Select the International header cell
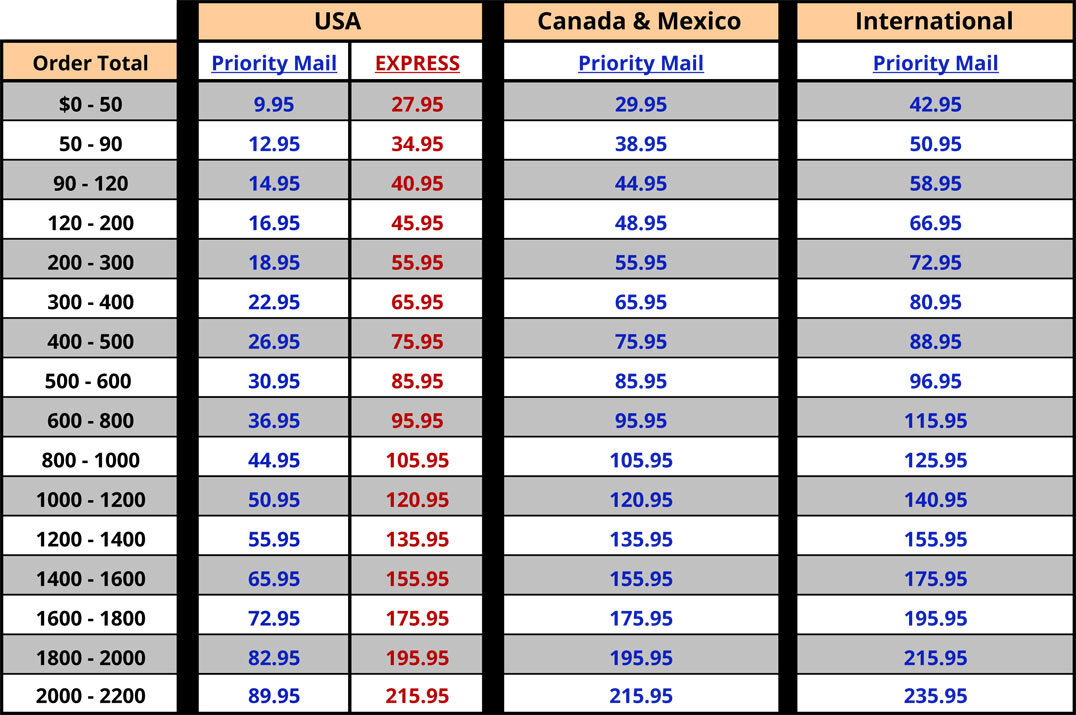This screenshot has width=1076, height=715. (x=934, y=21)
